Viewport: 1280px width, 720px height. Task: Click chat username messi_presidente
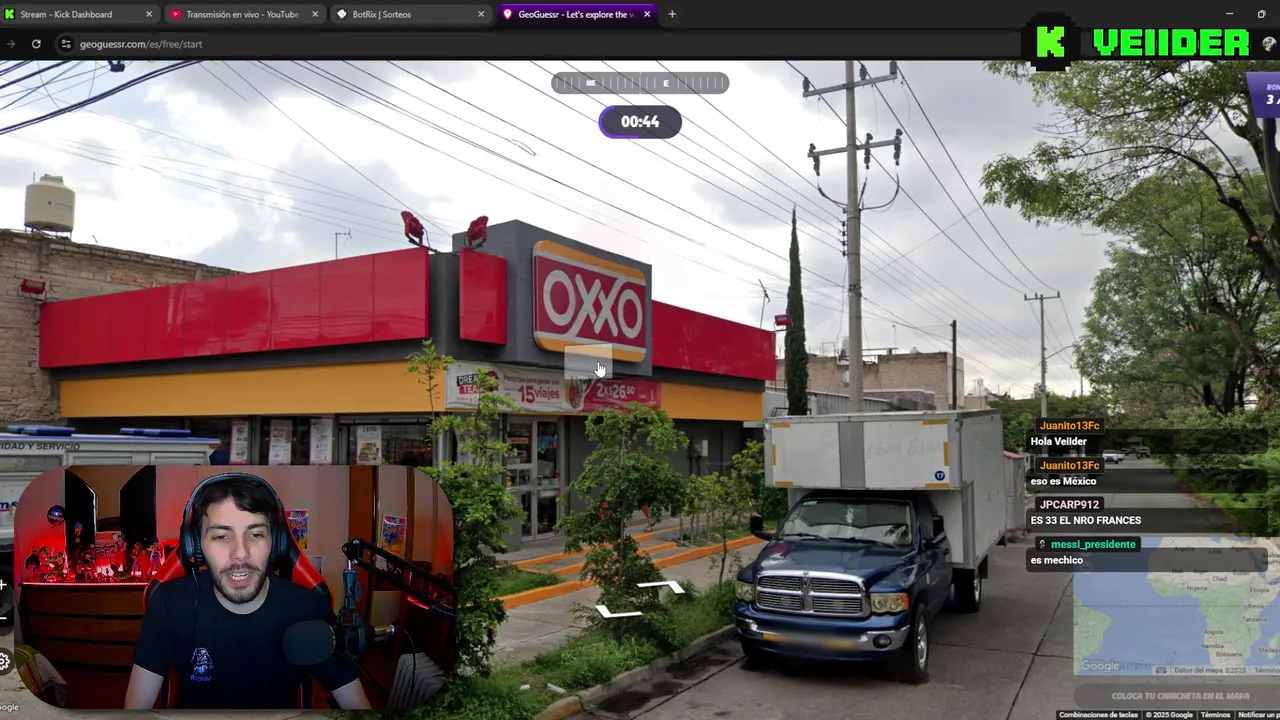click(1095, 544)
